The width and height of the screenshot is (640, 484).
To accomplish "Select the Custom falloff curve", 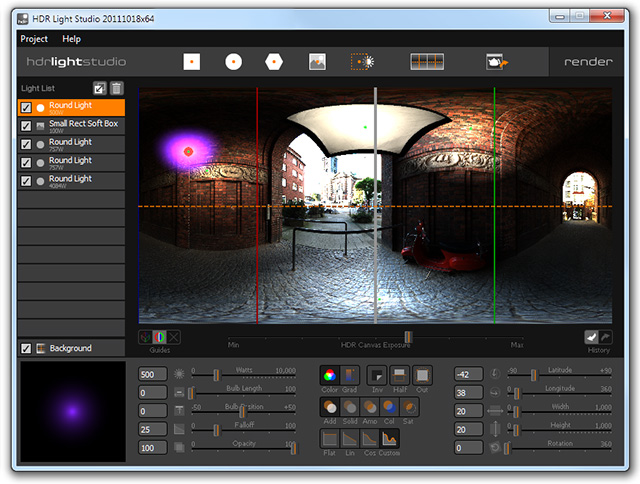I will coord(389,439).
